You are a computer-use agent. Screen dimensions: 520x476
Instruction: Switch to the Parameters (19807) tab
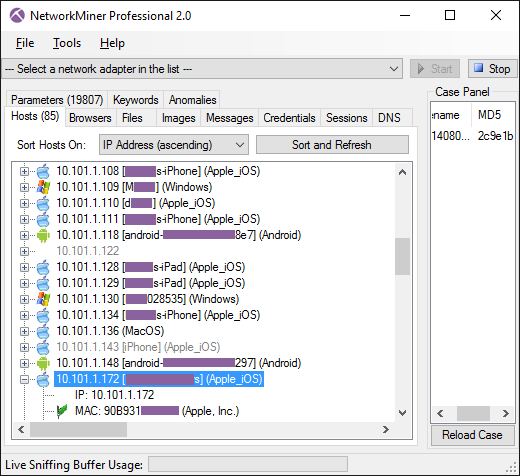(x=57, y=100)
